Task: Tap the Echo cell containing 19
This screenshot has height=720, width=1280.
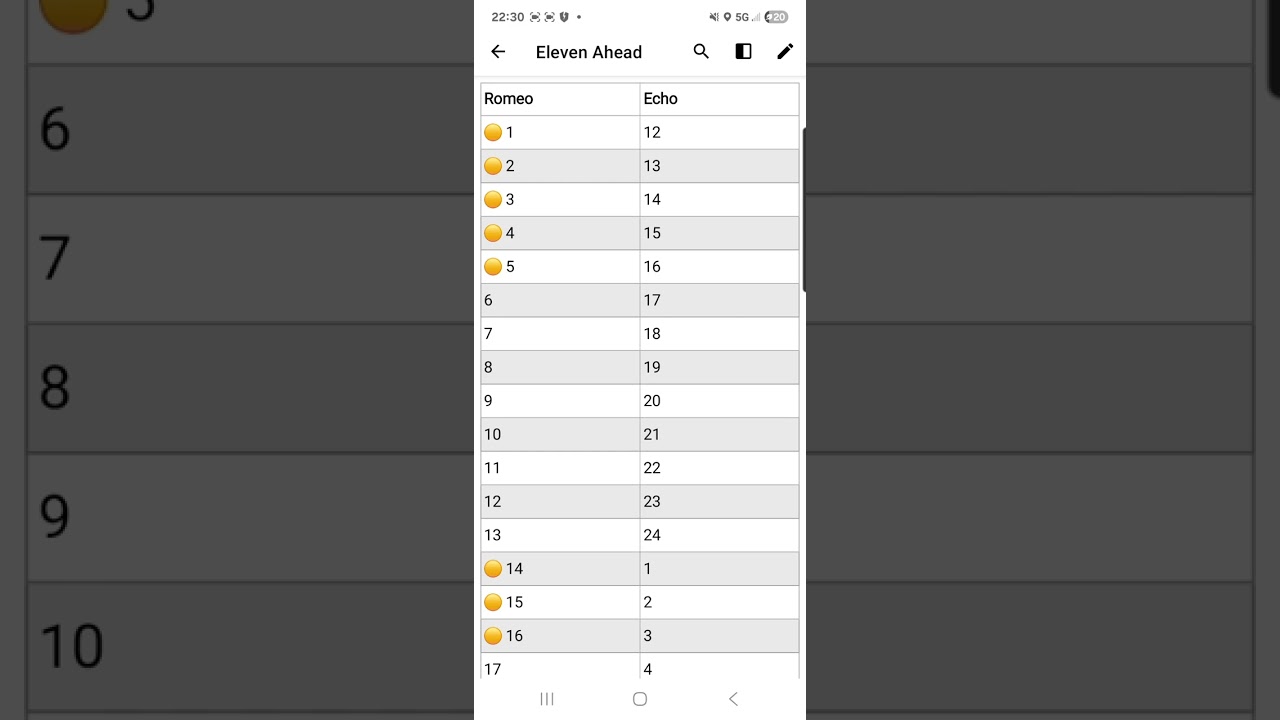Action: point(719,367)
